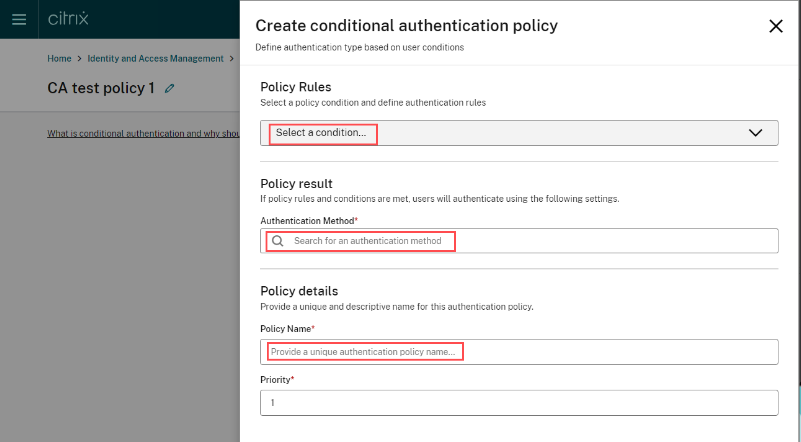Click the Policy Name field label
The image size is (801, 442).
click(286, 328)
